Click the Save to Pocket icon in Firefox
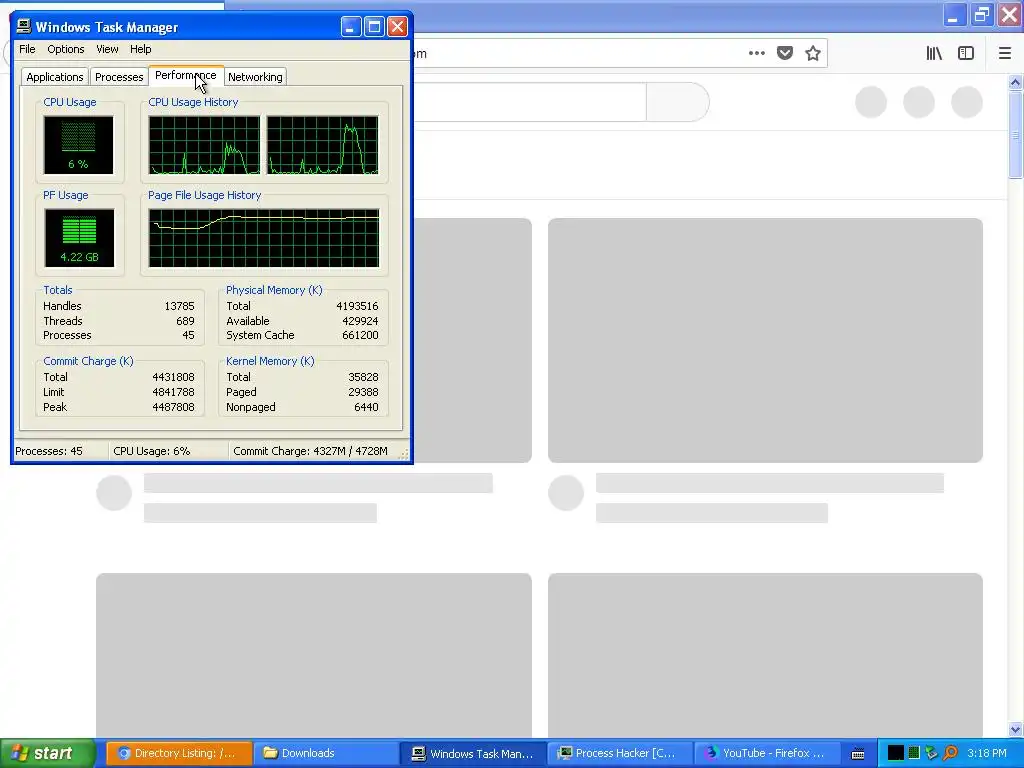 coord(785,53)
